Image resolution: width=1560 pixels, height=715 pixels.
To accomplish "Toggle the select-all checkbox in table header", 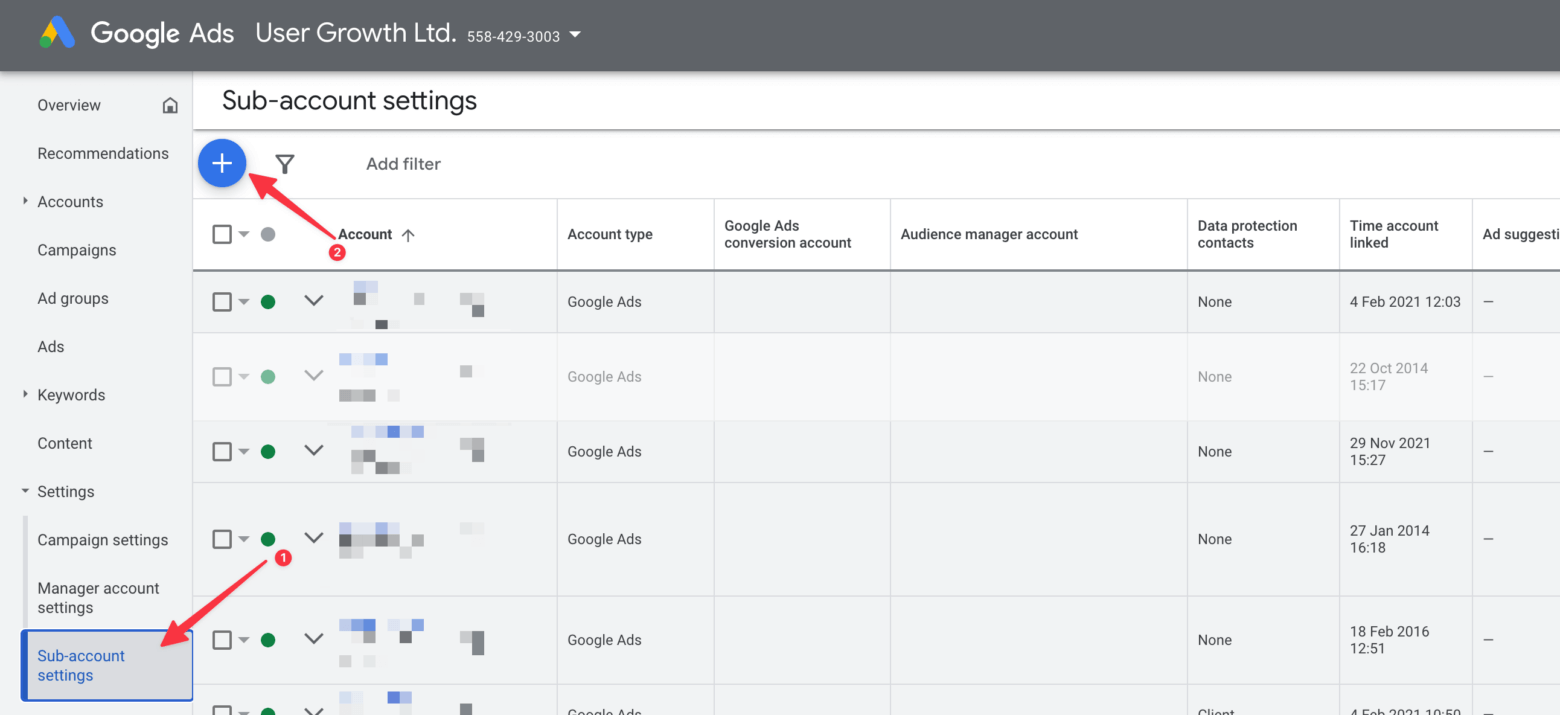I will click(x=222, y=235).
